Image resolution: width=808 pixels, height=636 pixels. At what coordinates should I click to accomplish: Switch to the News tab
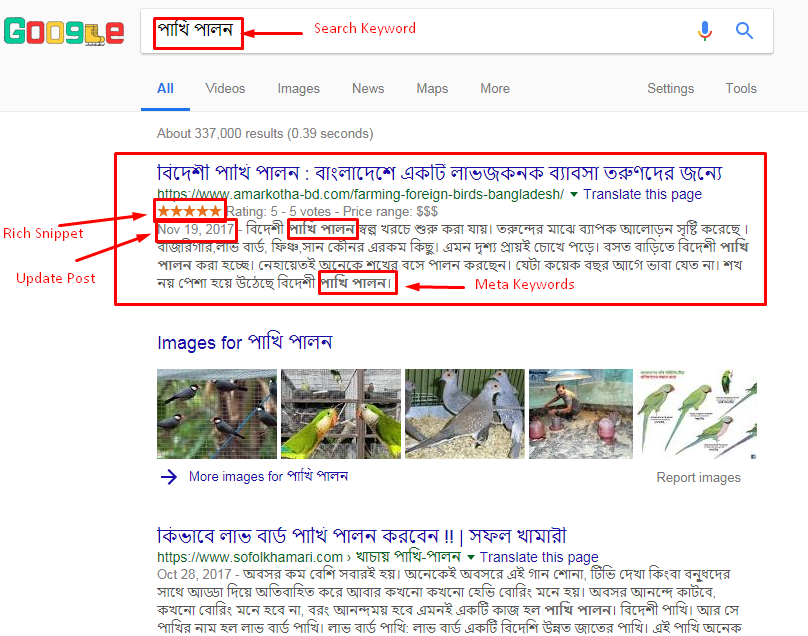368,89
